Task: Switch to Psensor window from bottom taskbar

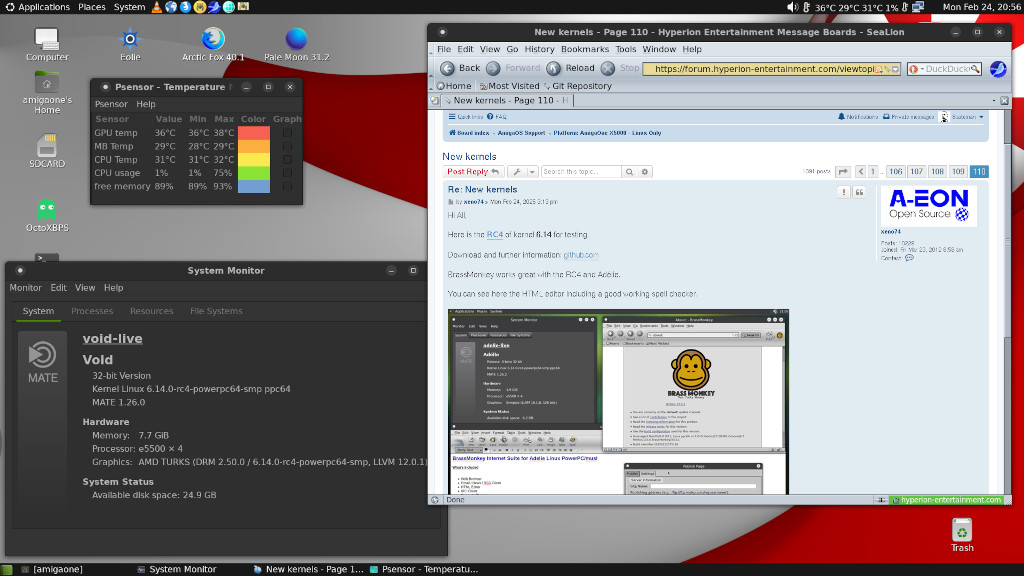Action: click(x=423, y=569)
